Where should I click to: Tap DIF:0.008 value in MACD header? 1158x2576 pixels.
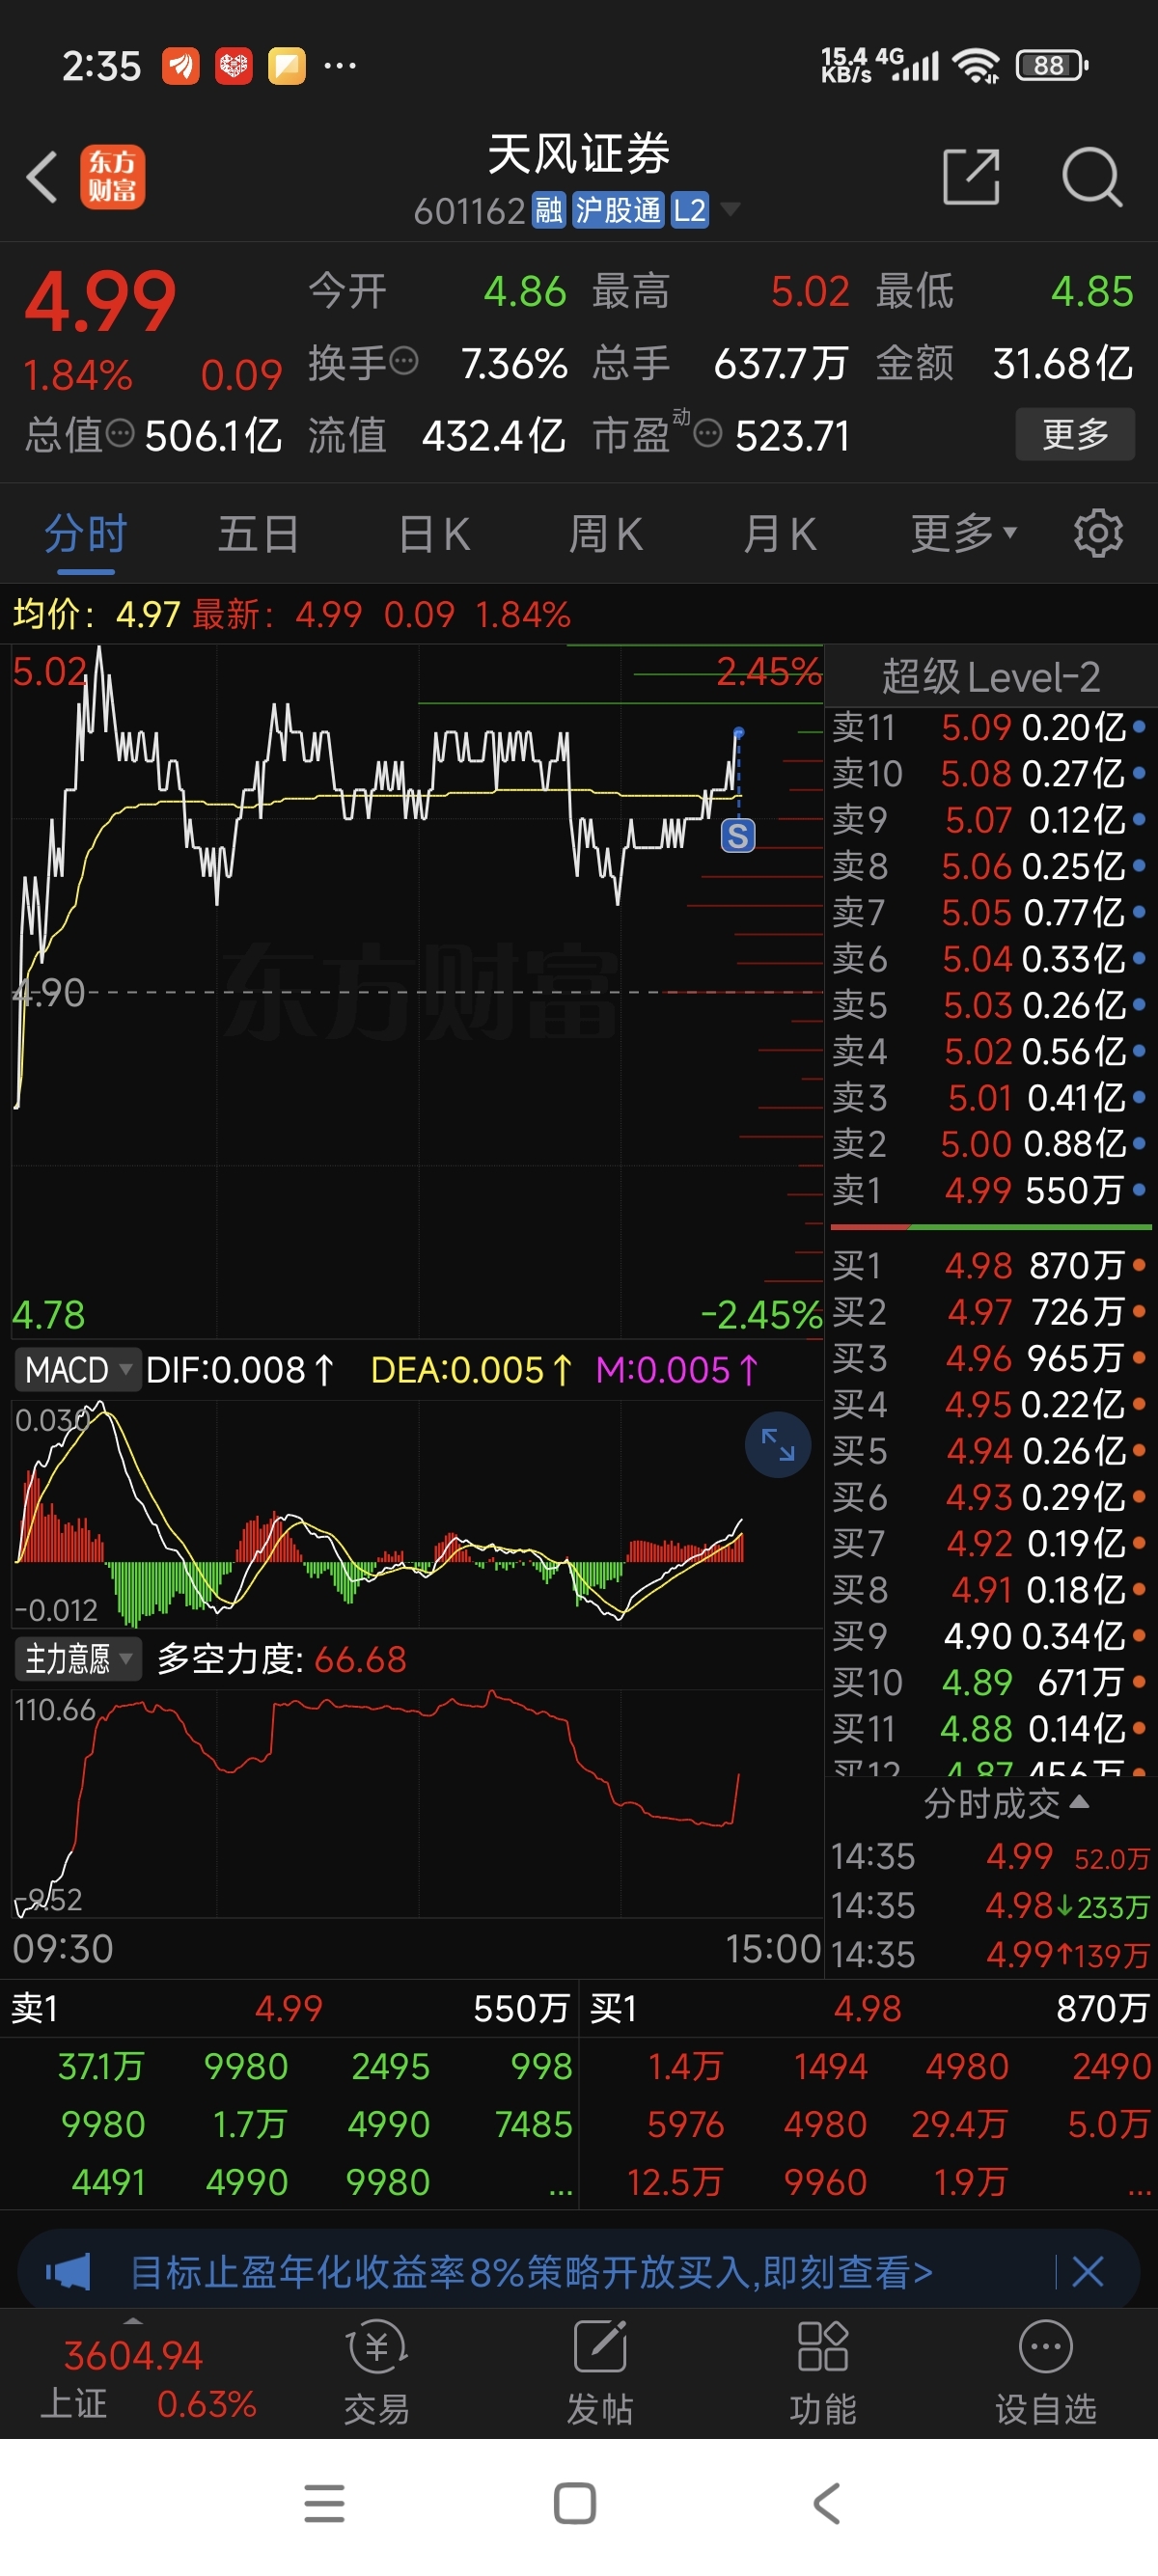[x=240, y=1369]
